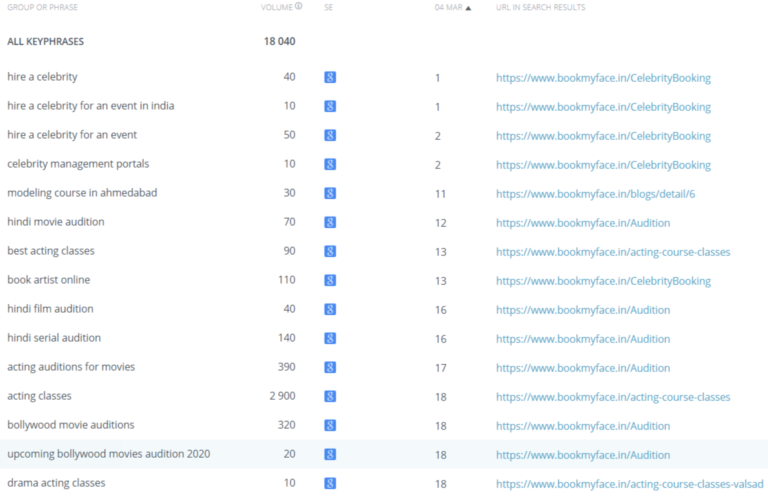768x497 pixels.
Task: Click Google icon in 'drama acting classes' row
Action: (x=330, y=483)
